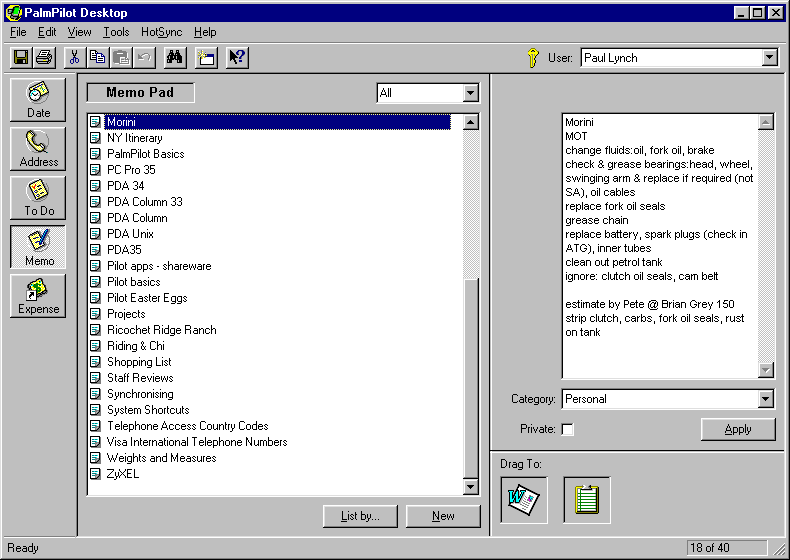Click the clipboard drag-to icon
This screenshot has height=560, width=790.
tap(587, 500)
